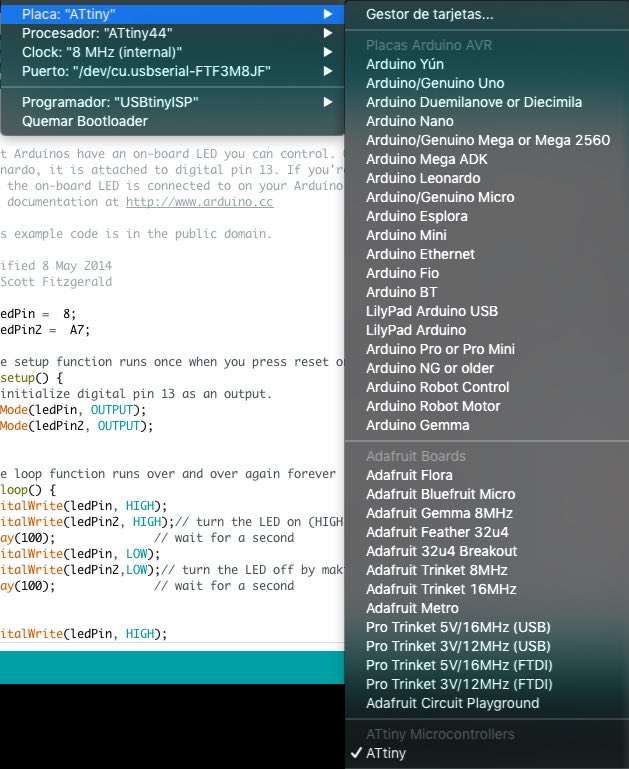The height and width of the screenshot is (769, 629).
Task: Select Adafruit 32u4 Breakout board
Action: click(441, 551)
